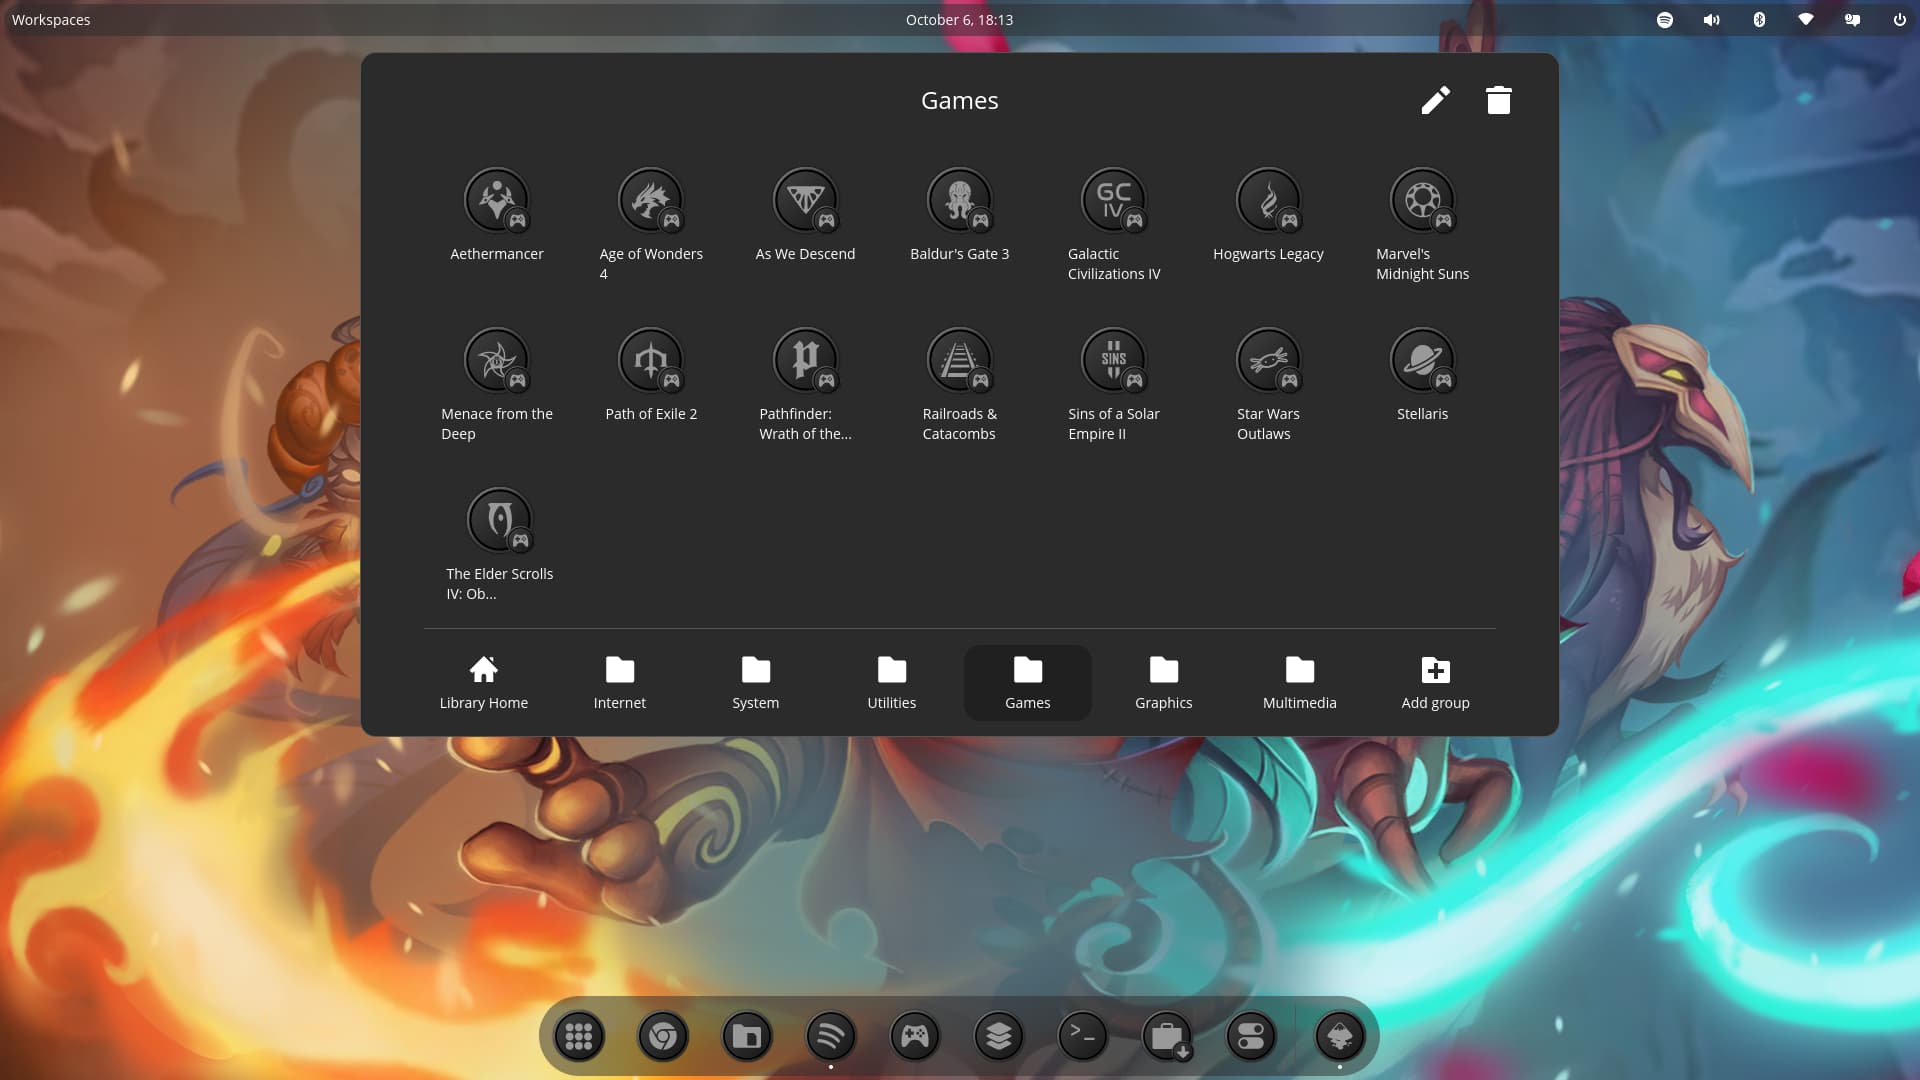Open Sins of a Solar Empire II
The height and width of the screenshot is (1080, 1920).
tap(1113, 361)
